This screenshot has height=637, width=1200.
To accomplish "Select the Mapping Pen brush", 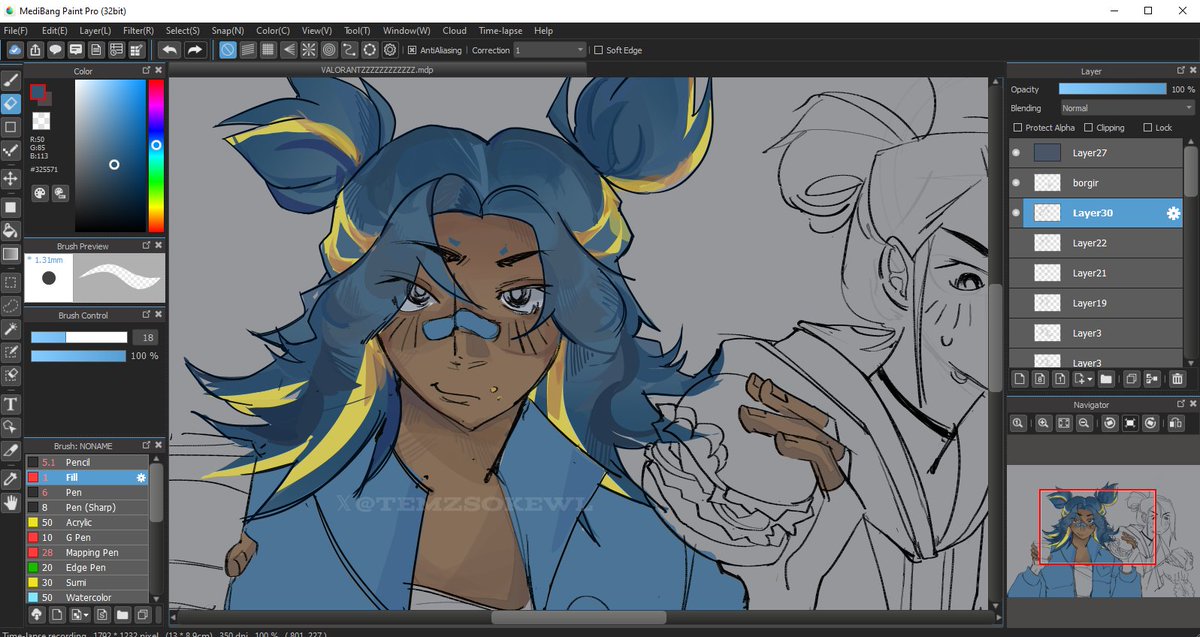I will point(86,553).
